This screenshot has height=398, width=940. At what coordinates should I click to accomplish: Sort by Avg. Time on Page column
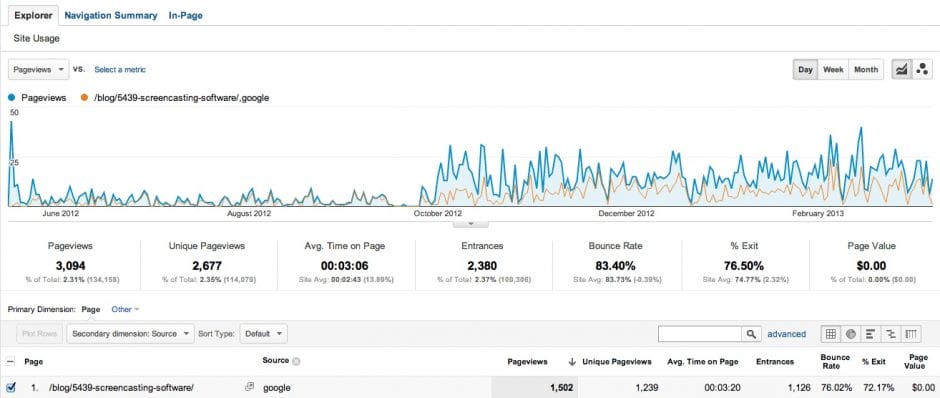703,361
